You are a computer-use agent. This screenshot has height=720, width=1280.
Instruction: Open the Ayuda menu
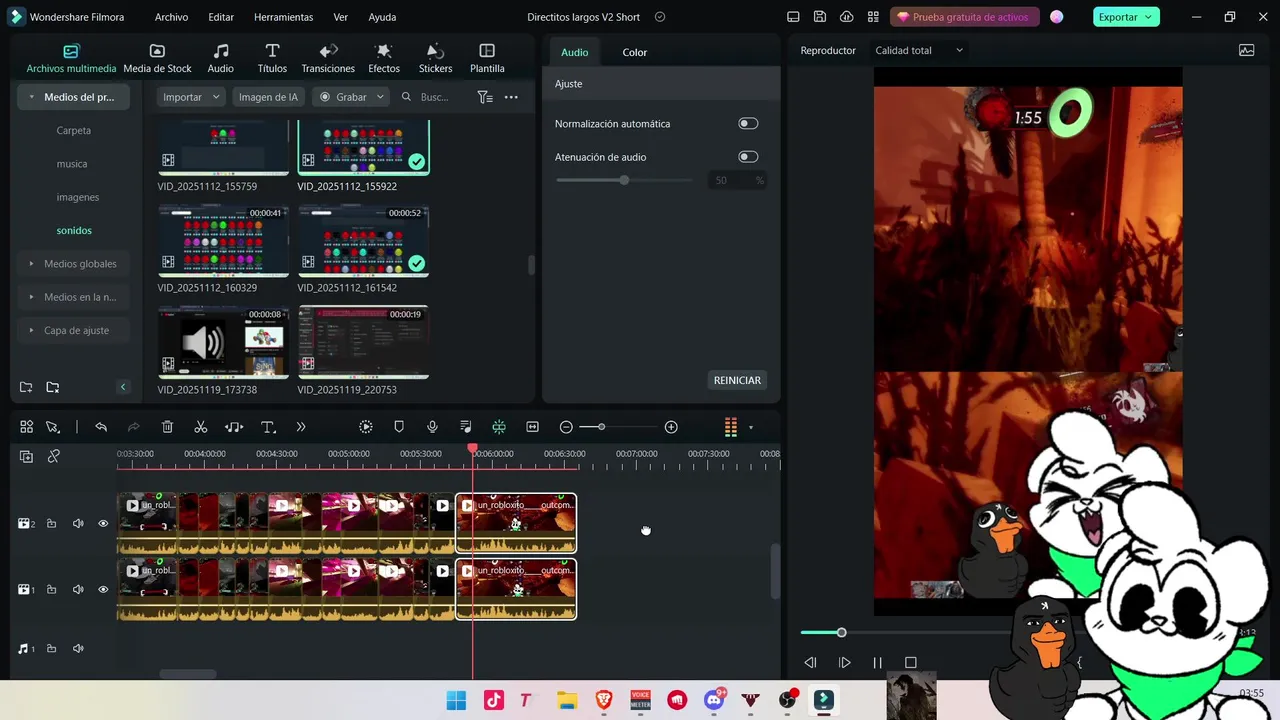pyautogui.click(x=382, y=17)
